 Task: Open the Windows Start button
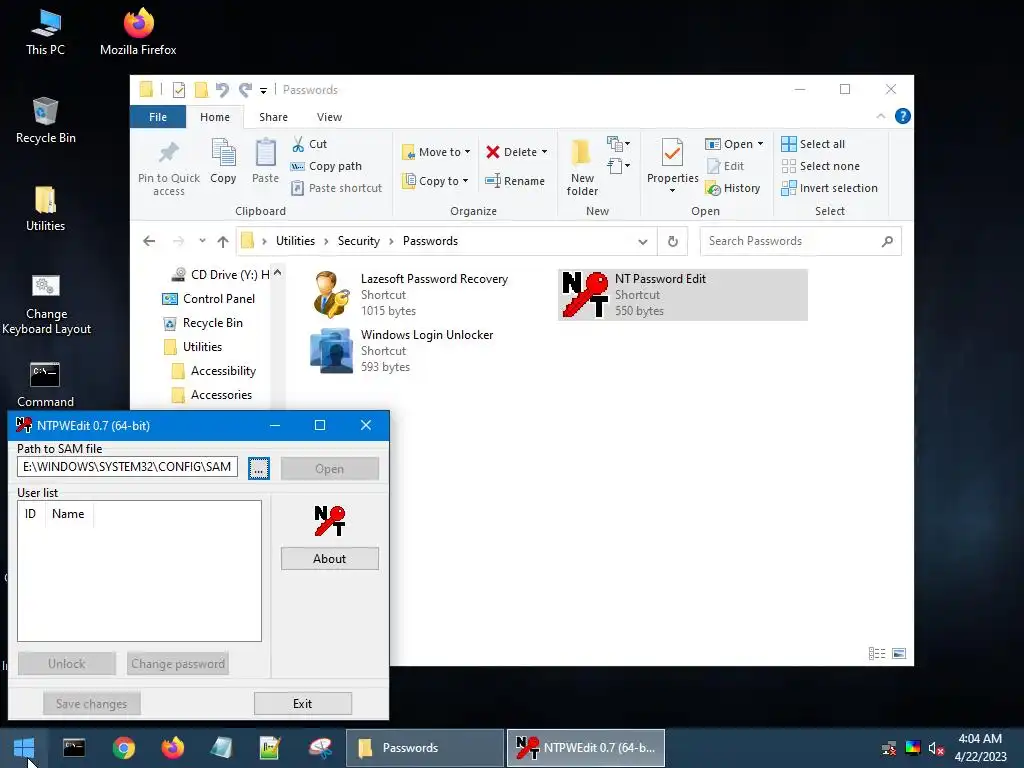pyautogui.click(x=24, y=748)
